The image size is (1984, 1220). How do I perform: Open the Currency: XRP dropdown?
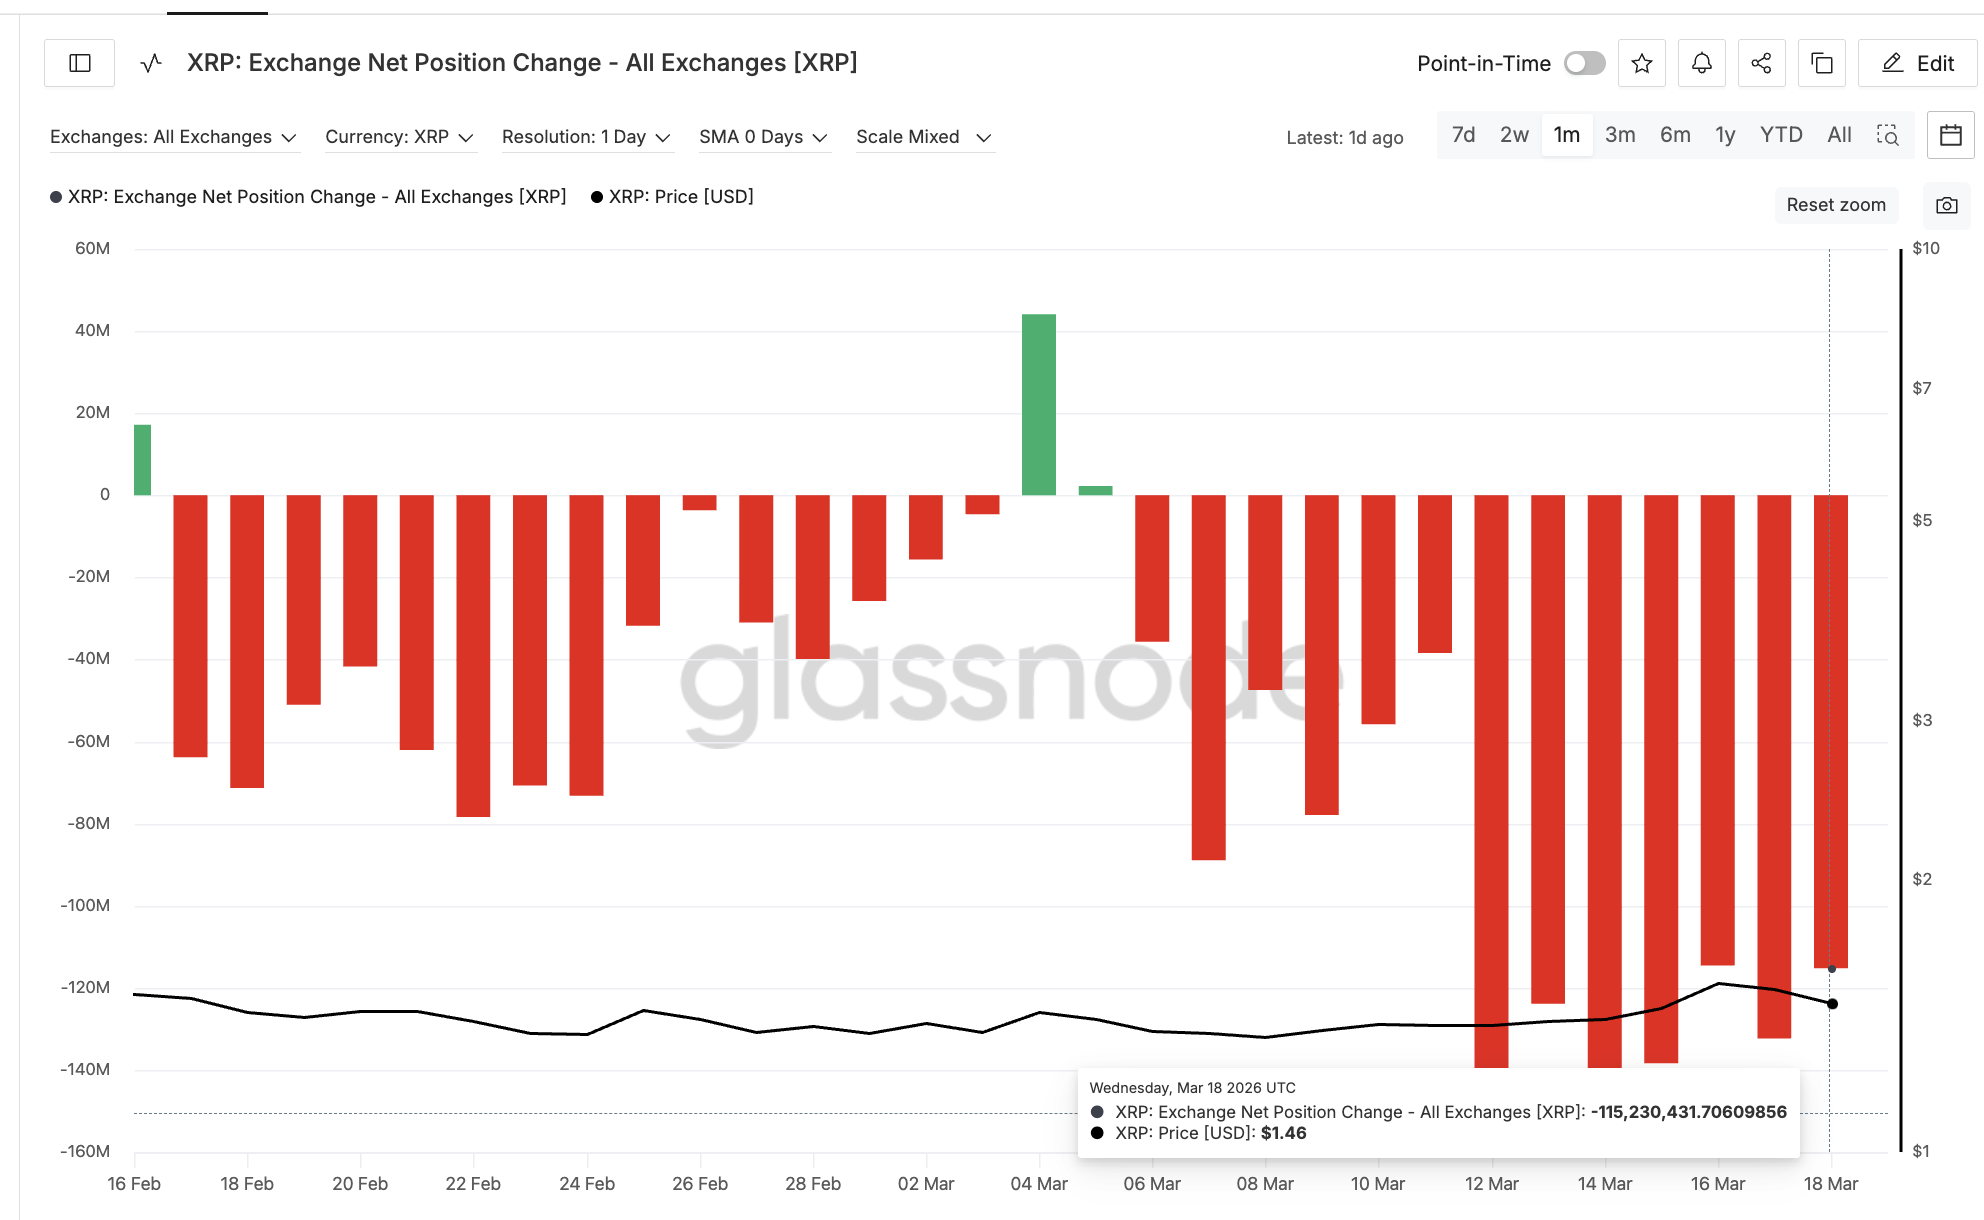pyautogui.click(x=399, y=137)
